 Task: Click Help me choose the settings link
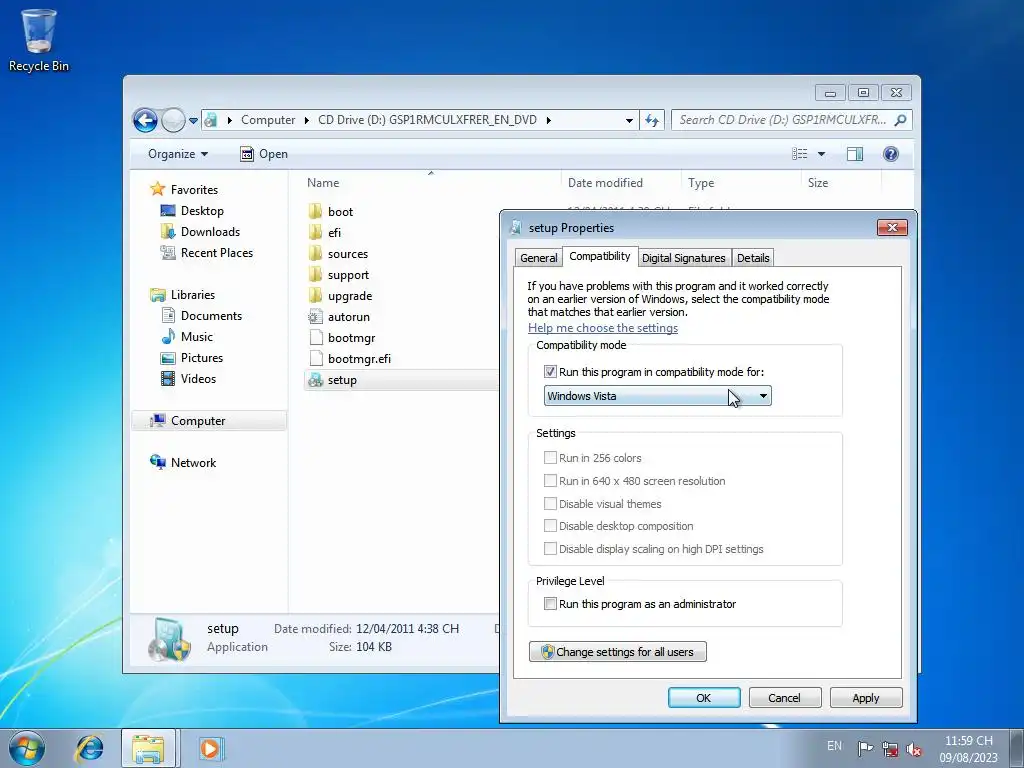[603, 328]
